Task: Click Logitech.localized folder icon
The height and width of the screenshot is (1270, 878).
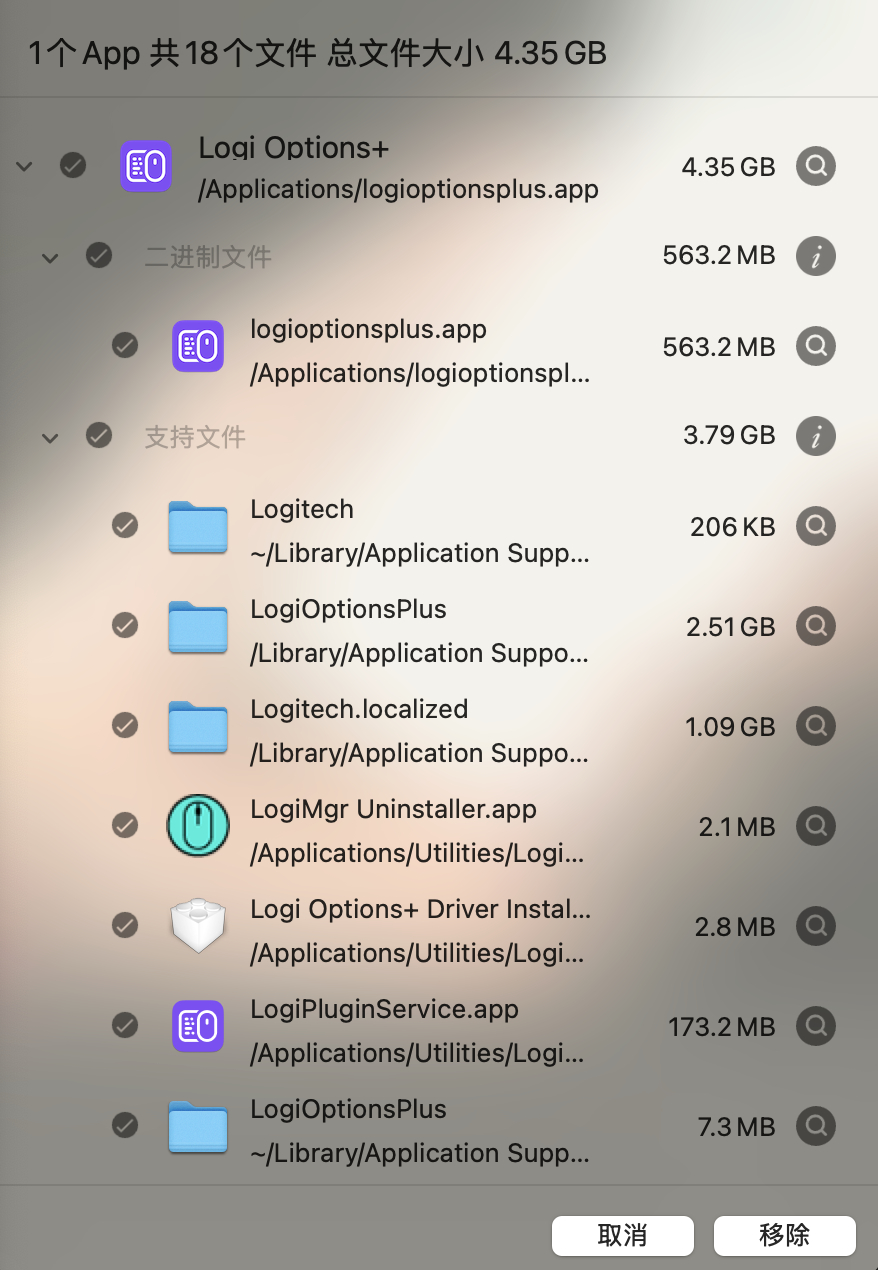Action: pos(198,726)
